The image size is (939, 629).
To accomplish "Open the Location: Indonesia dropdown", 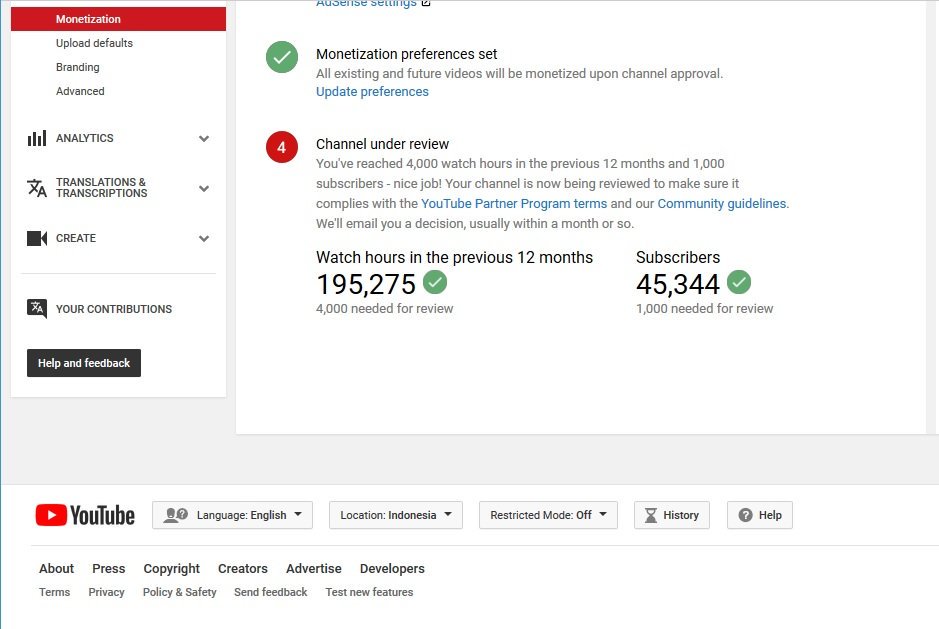I will click(x=396, y=515).
